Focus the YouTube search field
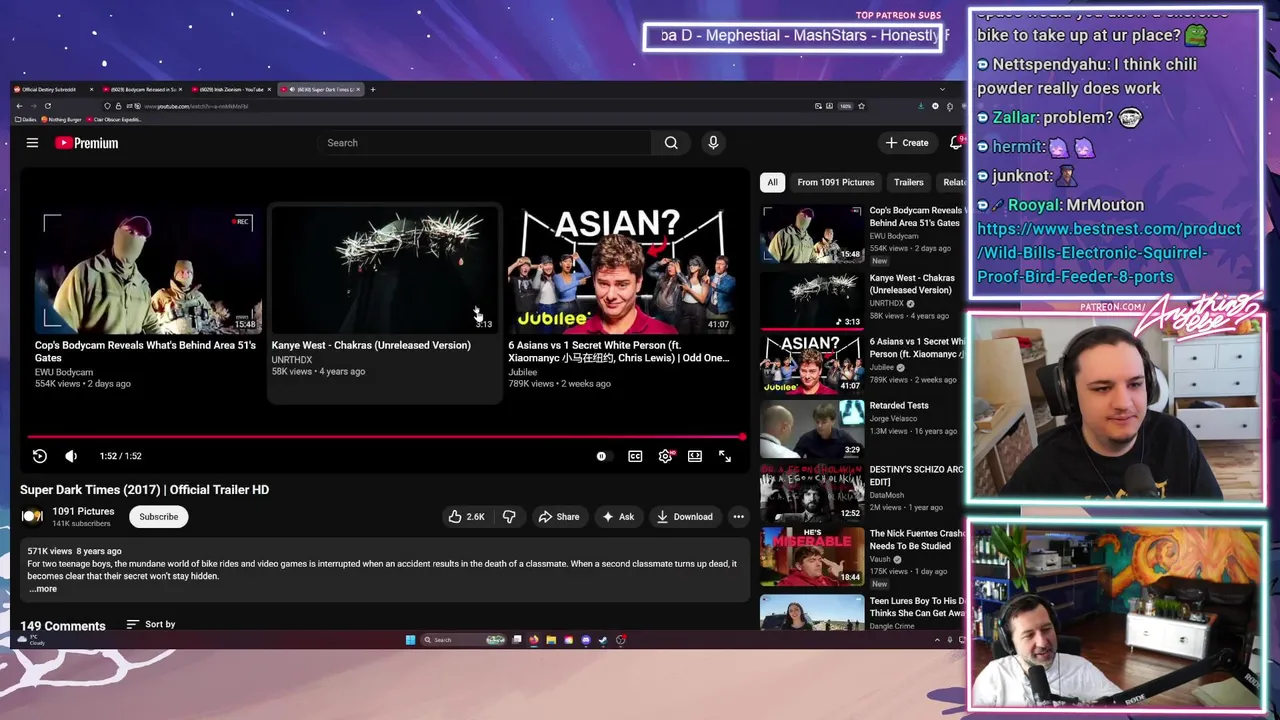This screenshot has height=720, width=1280. [485, 143]
